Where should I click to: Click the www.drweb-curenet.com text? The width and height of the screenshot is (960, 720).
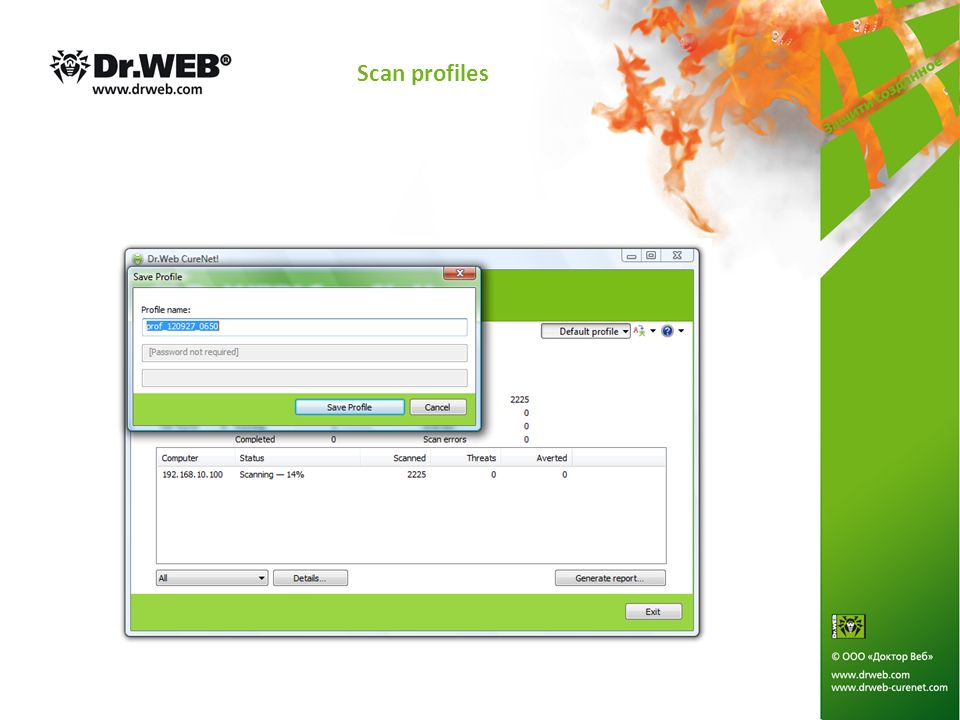(x=889, y=688)
